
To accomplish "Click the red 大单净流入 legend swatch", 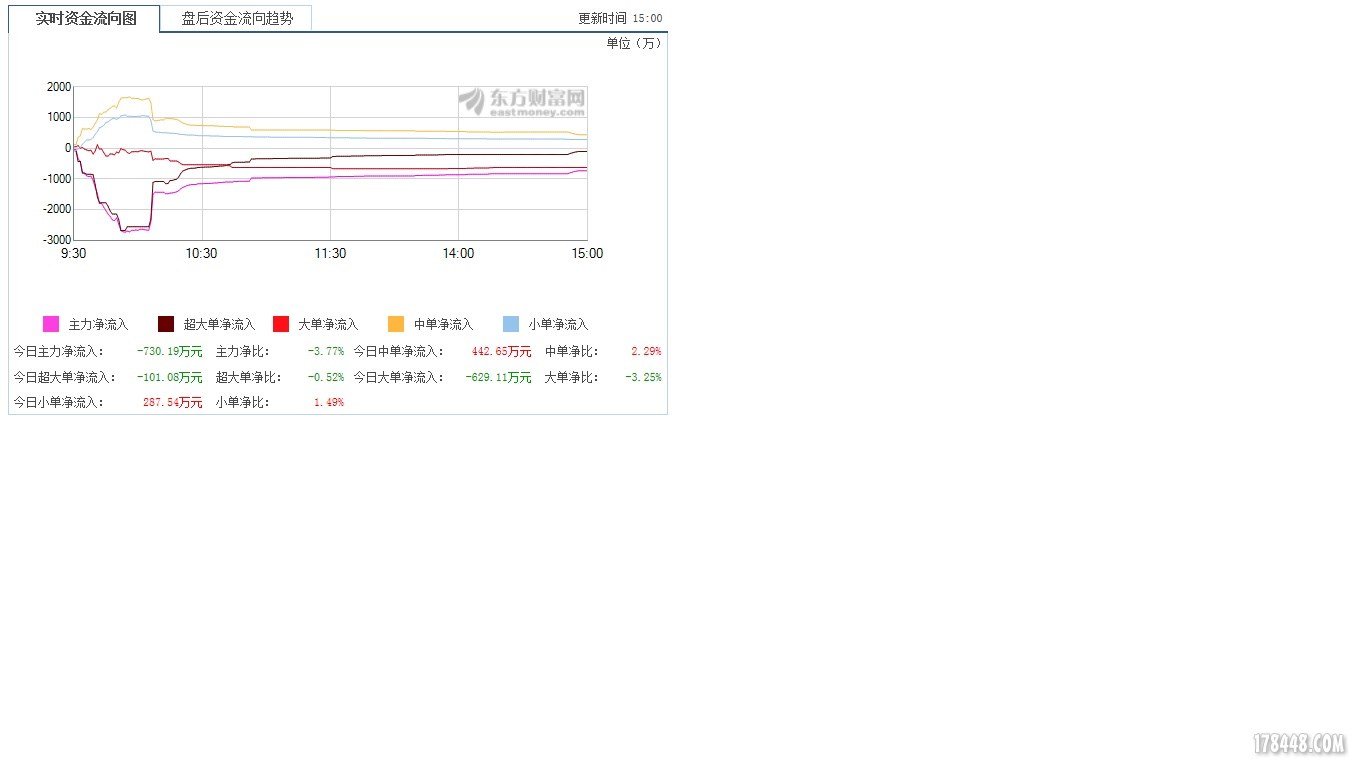I will click(x=281, y=324).
